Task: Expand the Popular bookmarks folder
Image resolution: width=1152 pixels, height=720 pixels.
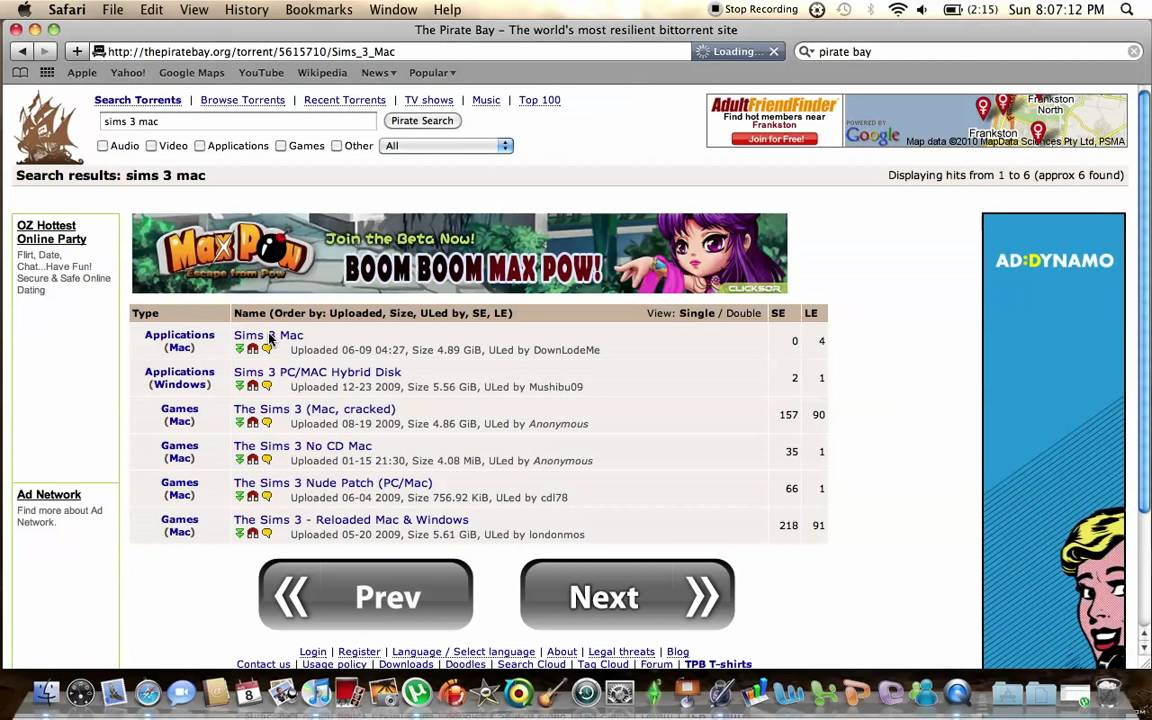Action: (432, 73)
